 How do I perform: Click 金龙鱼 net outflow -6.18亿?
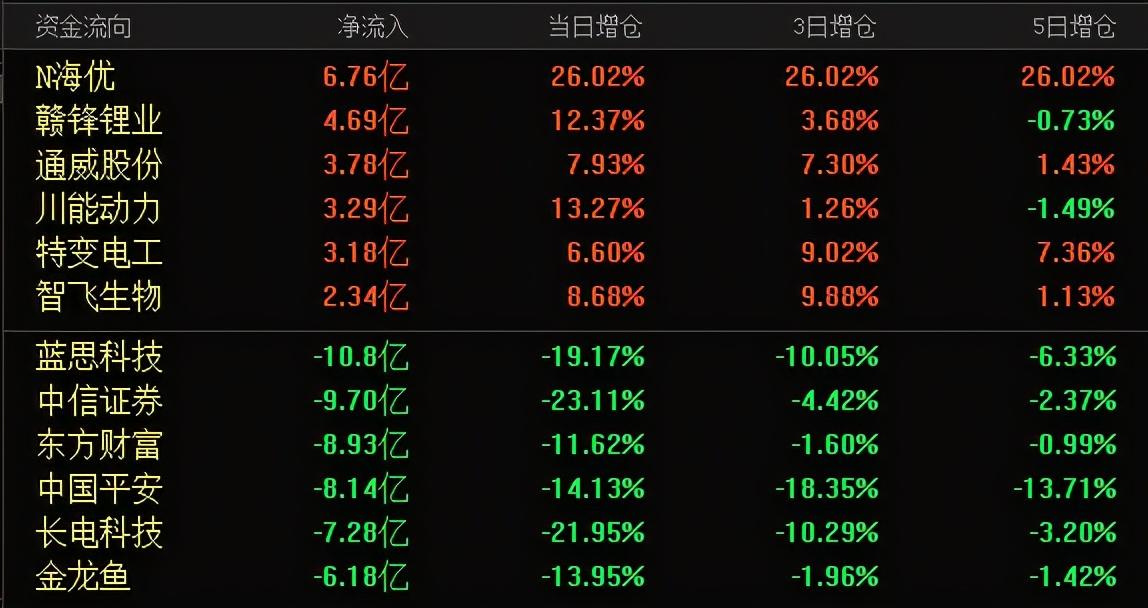tap(360, 577)
